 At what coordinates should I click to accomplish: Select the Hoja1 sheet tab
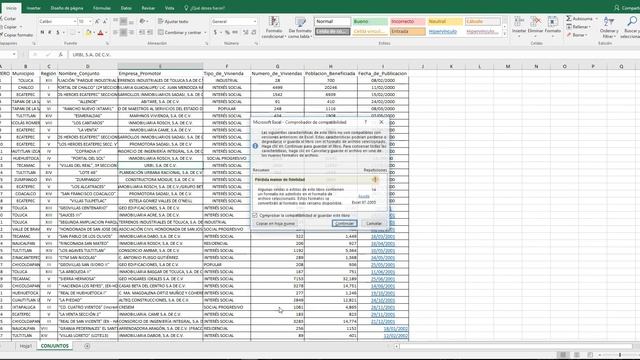[26, 346]
